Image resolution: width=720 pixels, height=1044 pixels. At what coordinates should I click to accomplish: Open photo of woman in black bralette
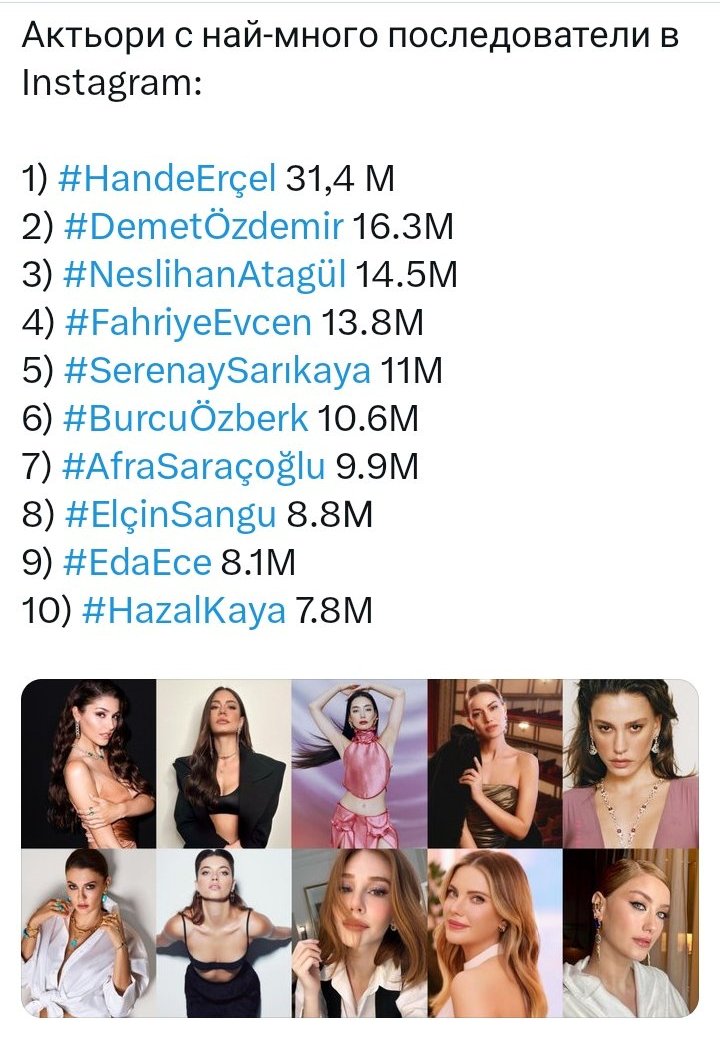coord(224,933)
